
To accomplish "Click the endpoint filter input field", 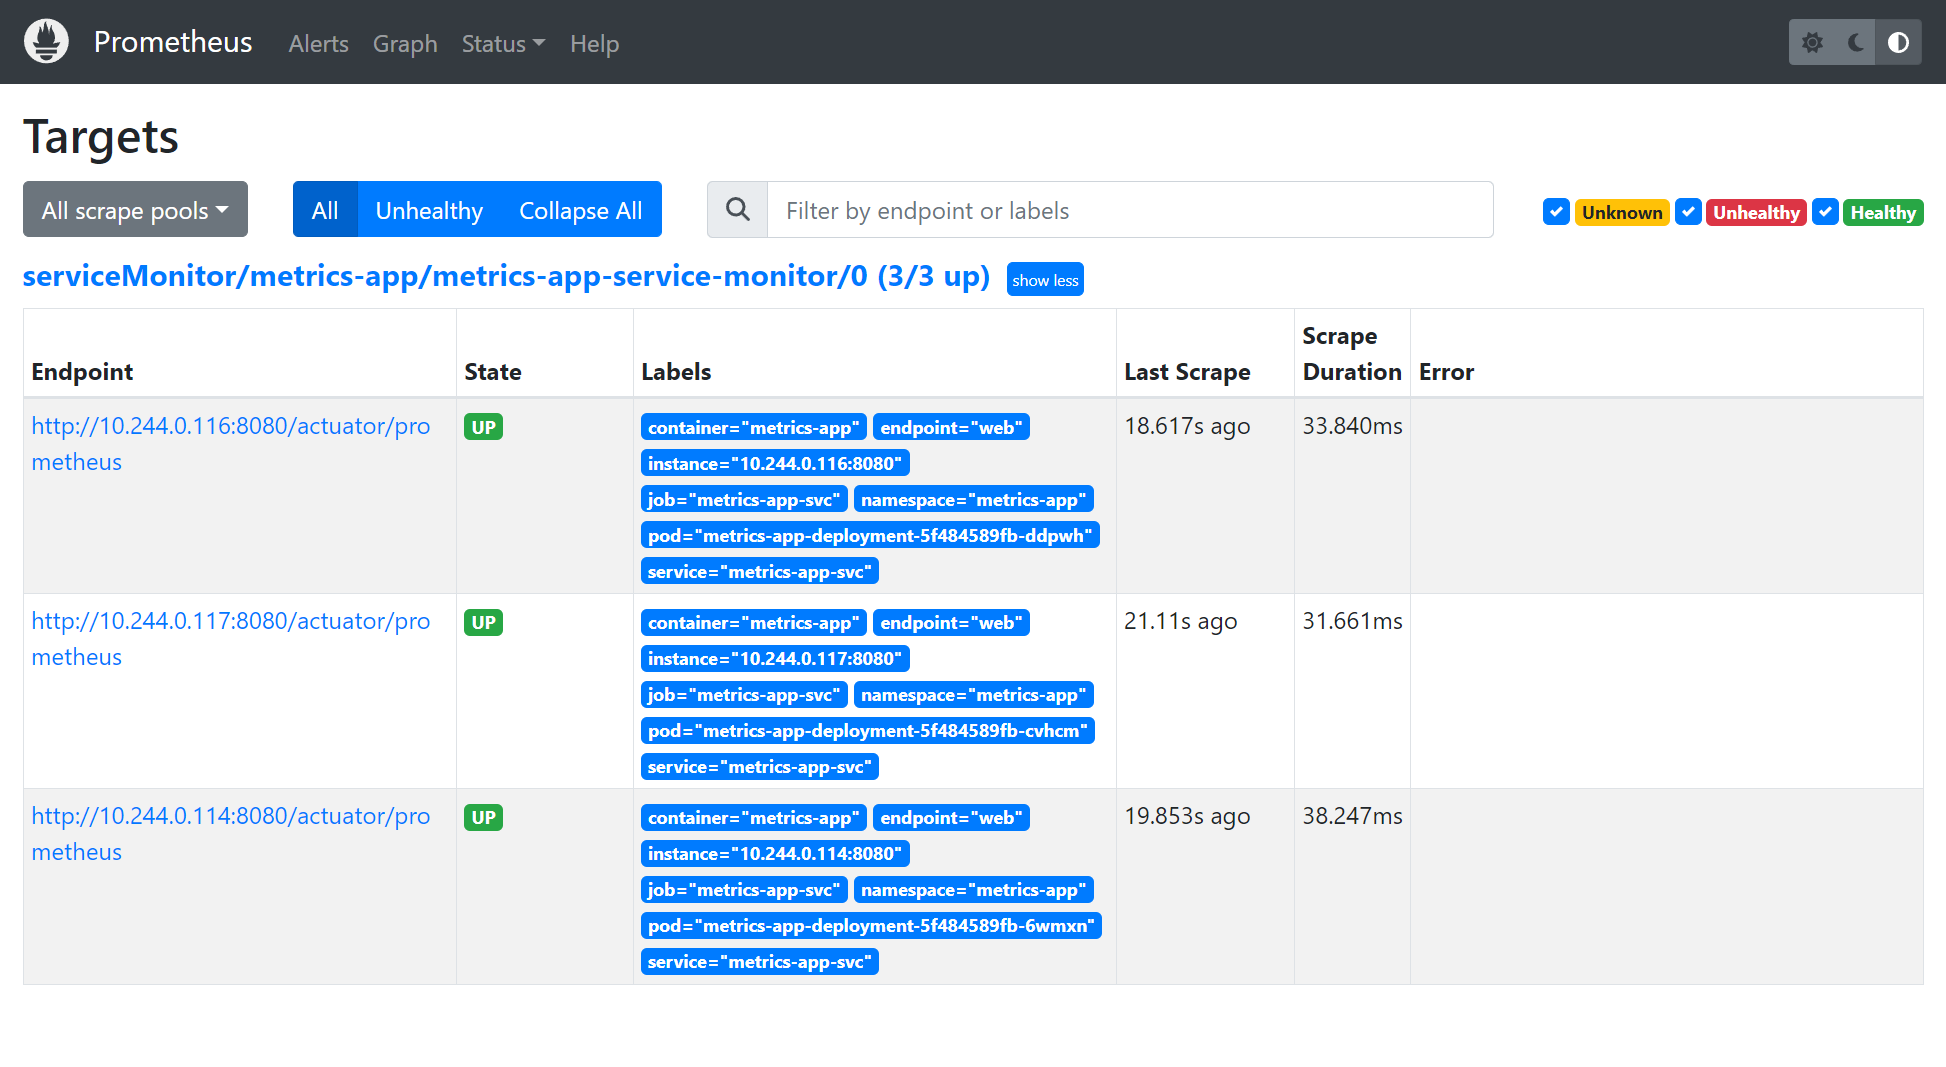I will [x=1128, y=210].
